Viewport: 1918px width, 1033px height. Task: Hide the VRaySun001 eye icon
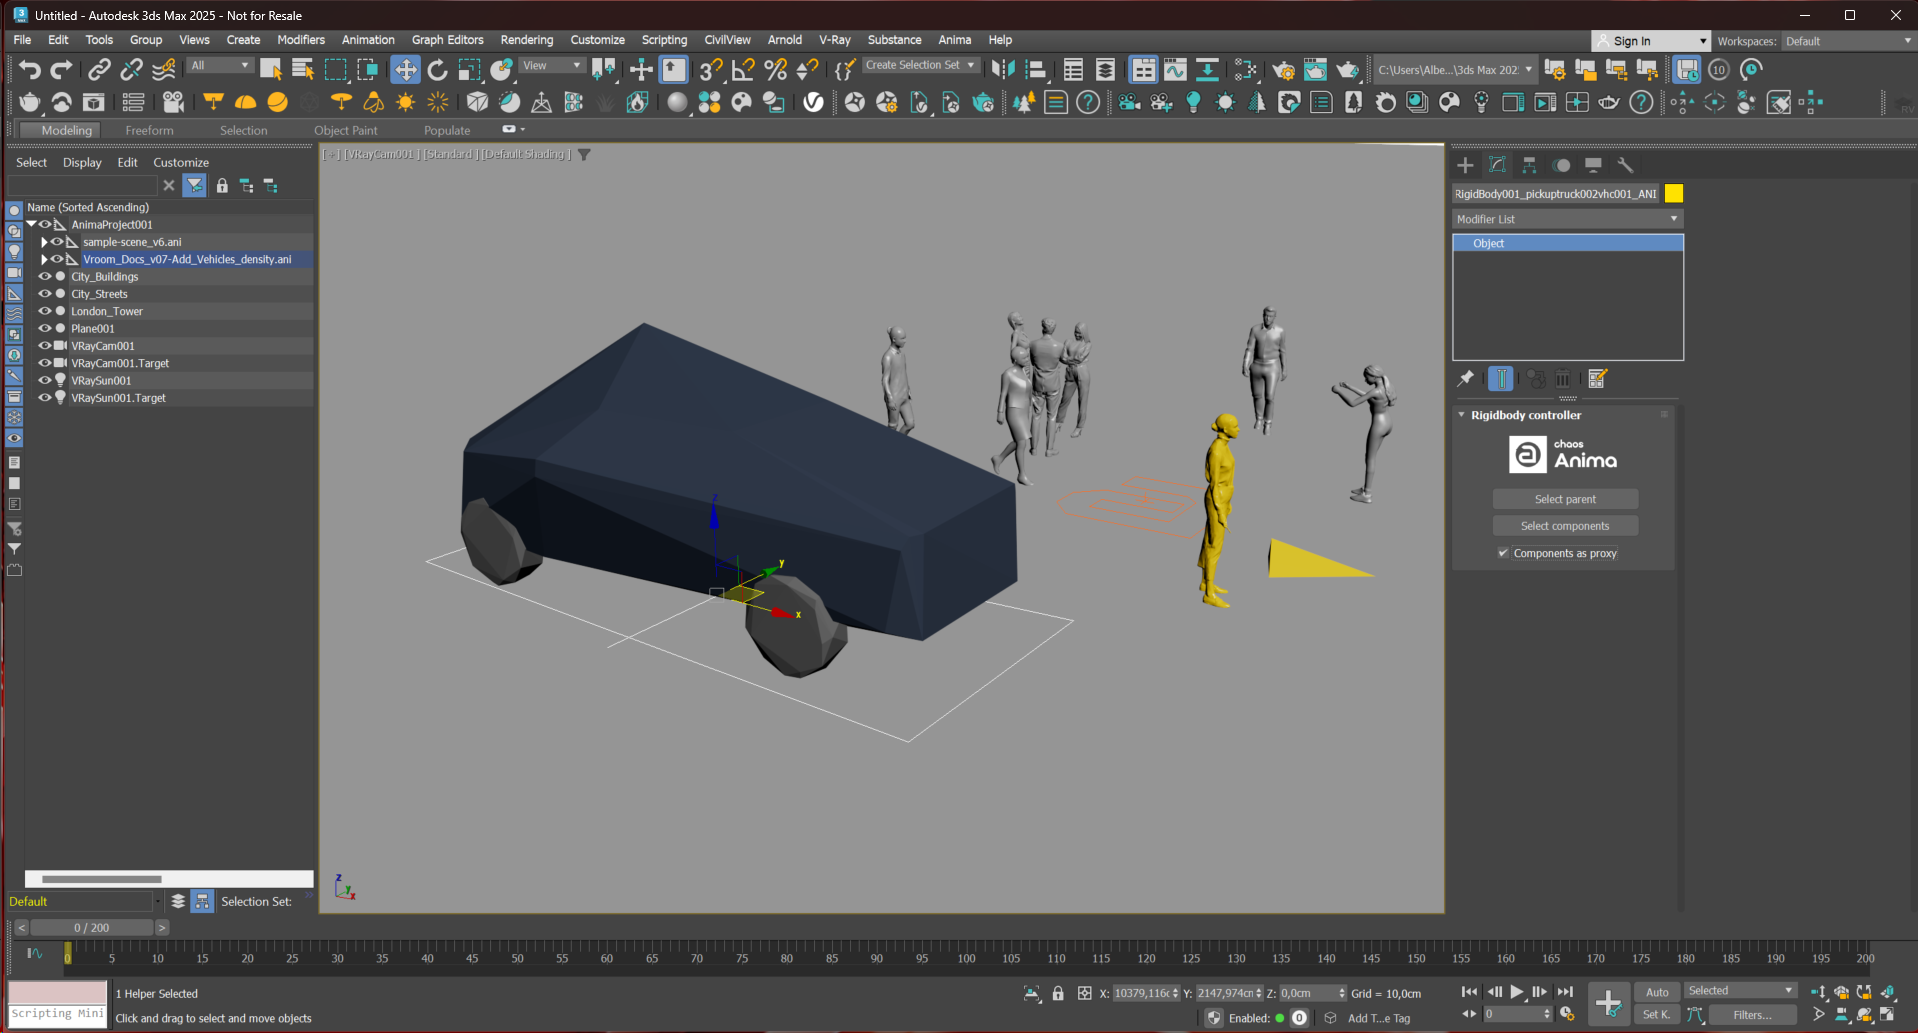[x=44, y=380]
